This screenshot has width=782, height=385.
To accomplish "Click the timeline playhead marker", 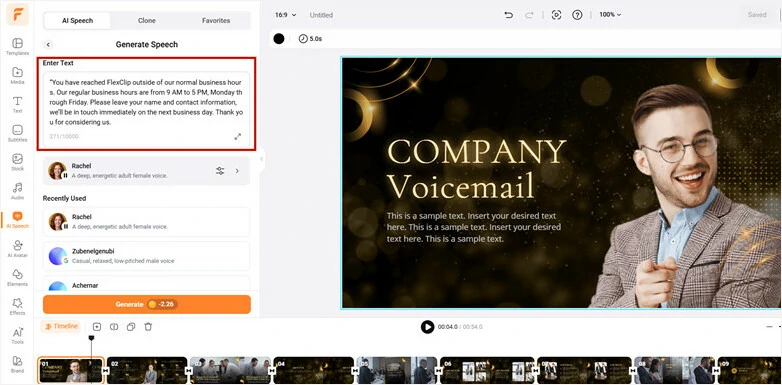I will [x=91, y=338].
